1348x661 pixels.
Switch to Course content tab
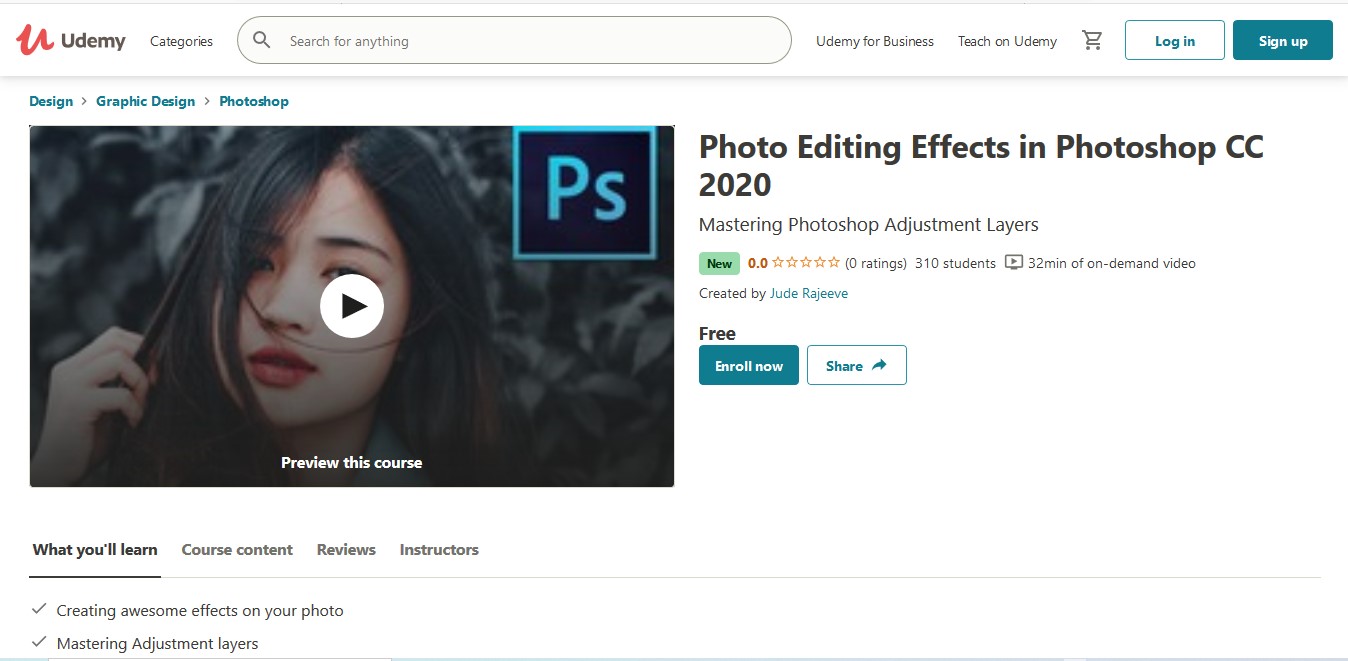coord(237,550)
